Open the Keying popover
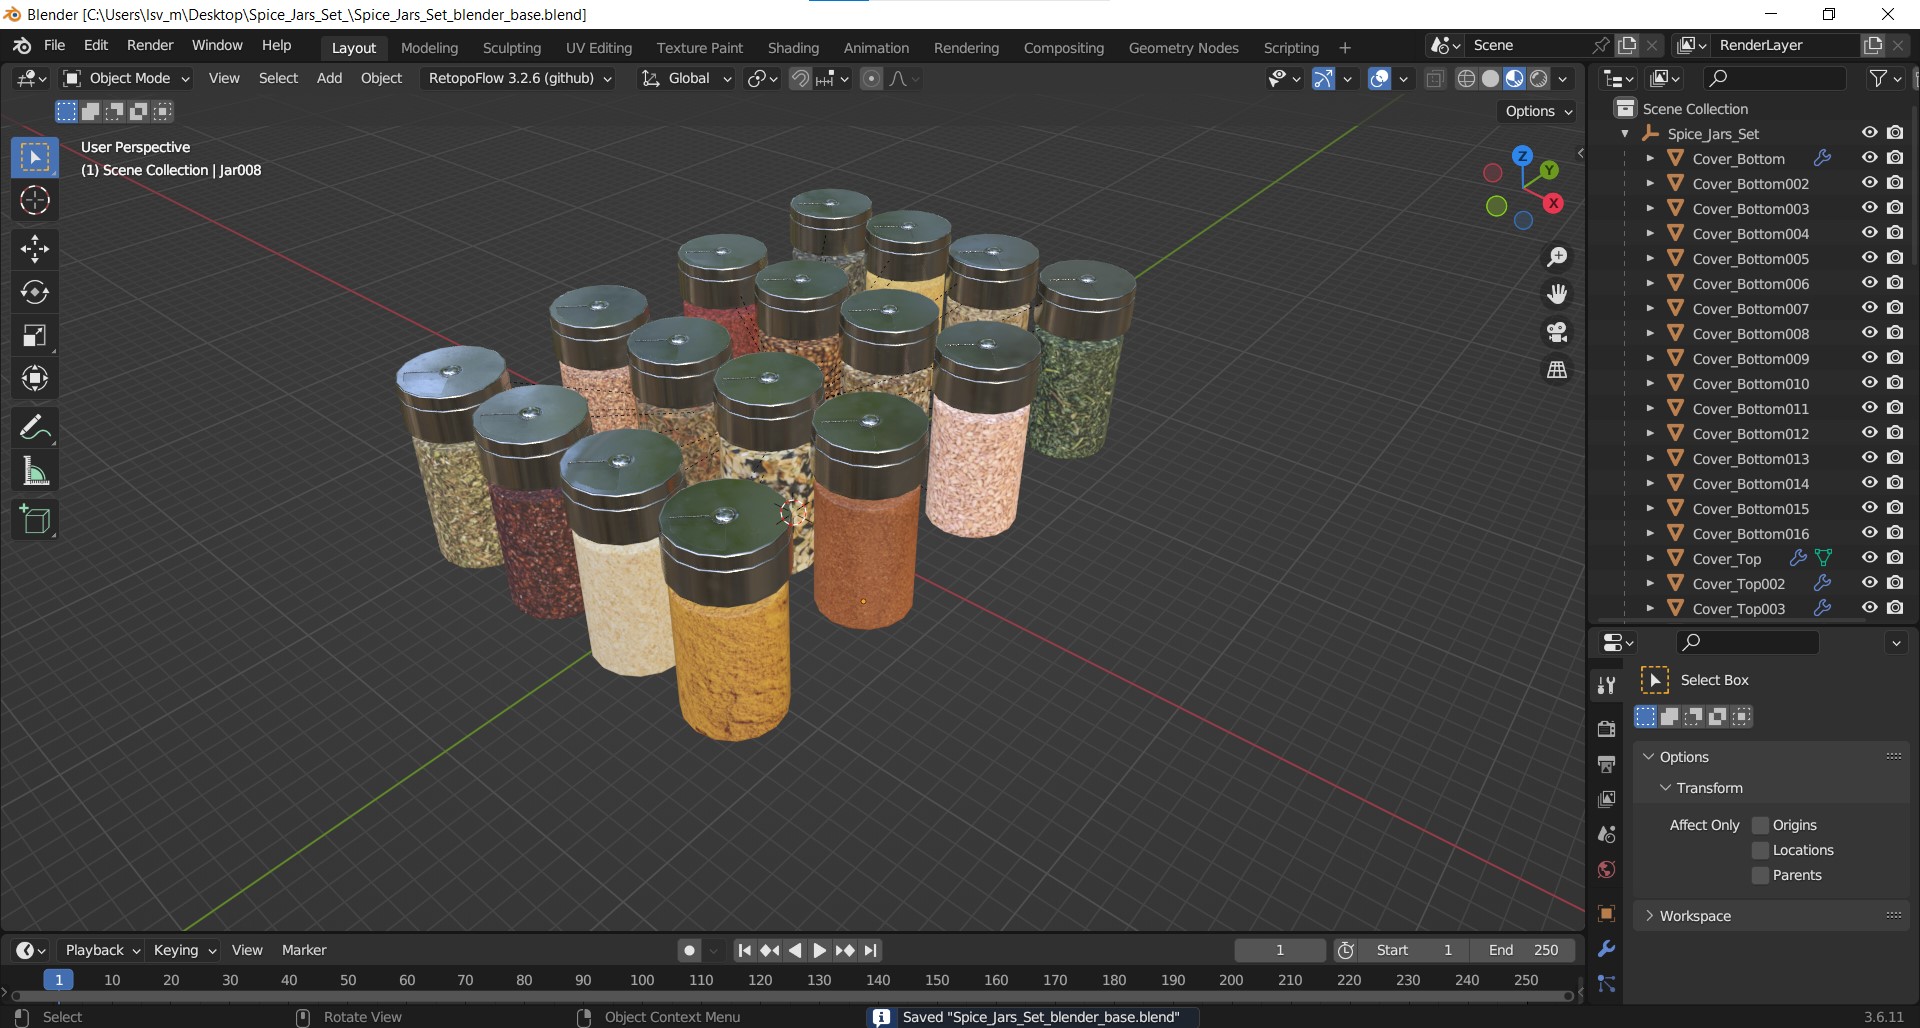 pyautogui.click(x=185, y=950)
